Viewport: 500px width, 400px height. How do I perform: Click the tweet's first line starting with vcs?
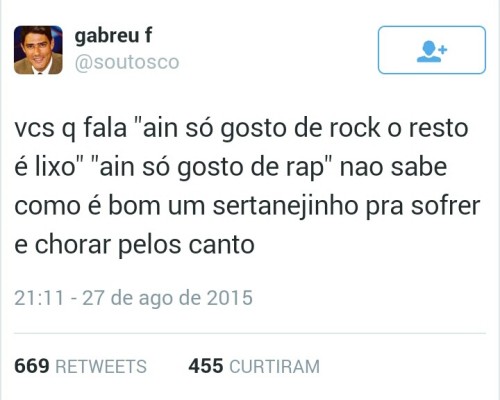(241, 128)
